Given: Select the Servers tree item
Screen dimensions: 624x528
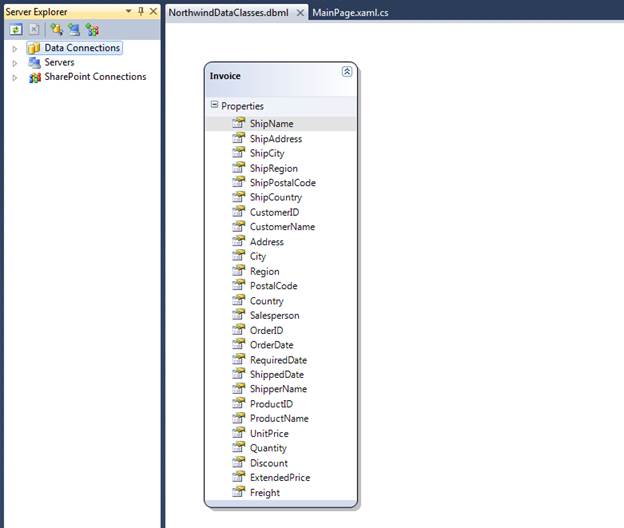Looking at the screenshot, I should coord(59,62).
